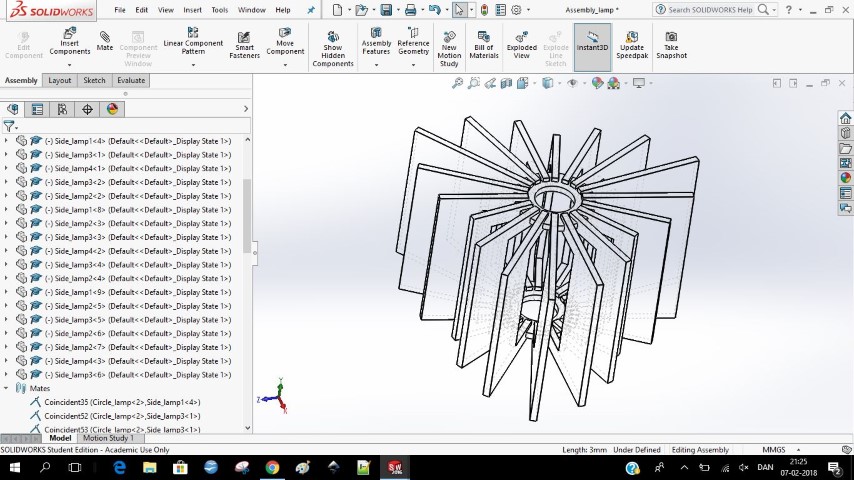Click feature tree vertical scrollbar
This screenshot has height=480, width=854.
[x=247, y=216]
